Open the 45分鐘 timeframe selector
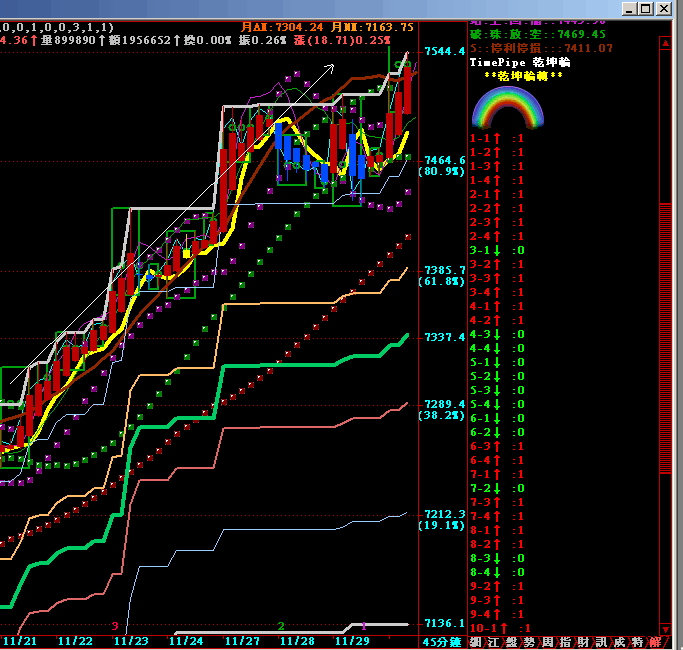 (x=442, y=641)
